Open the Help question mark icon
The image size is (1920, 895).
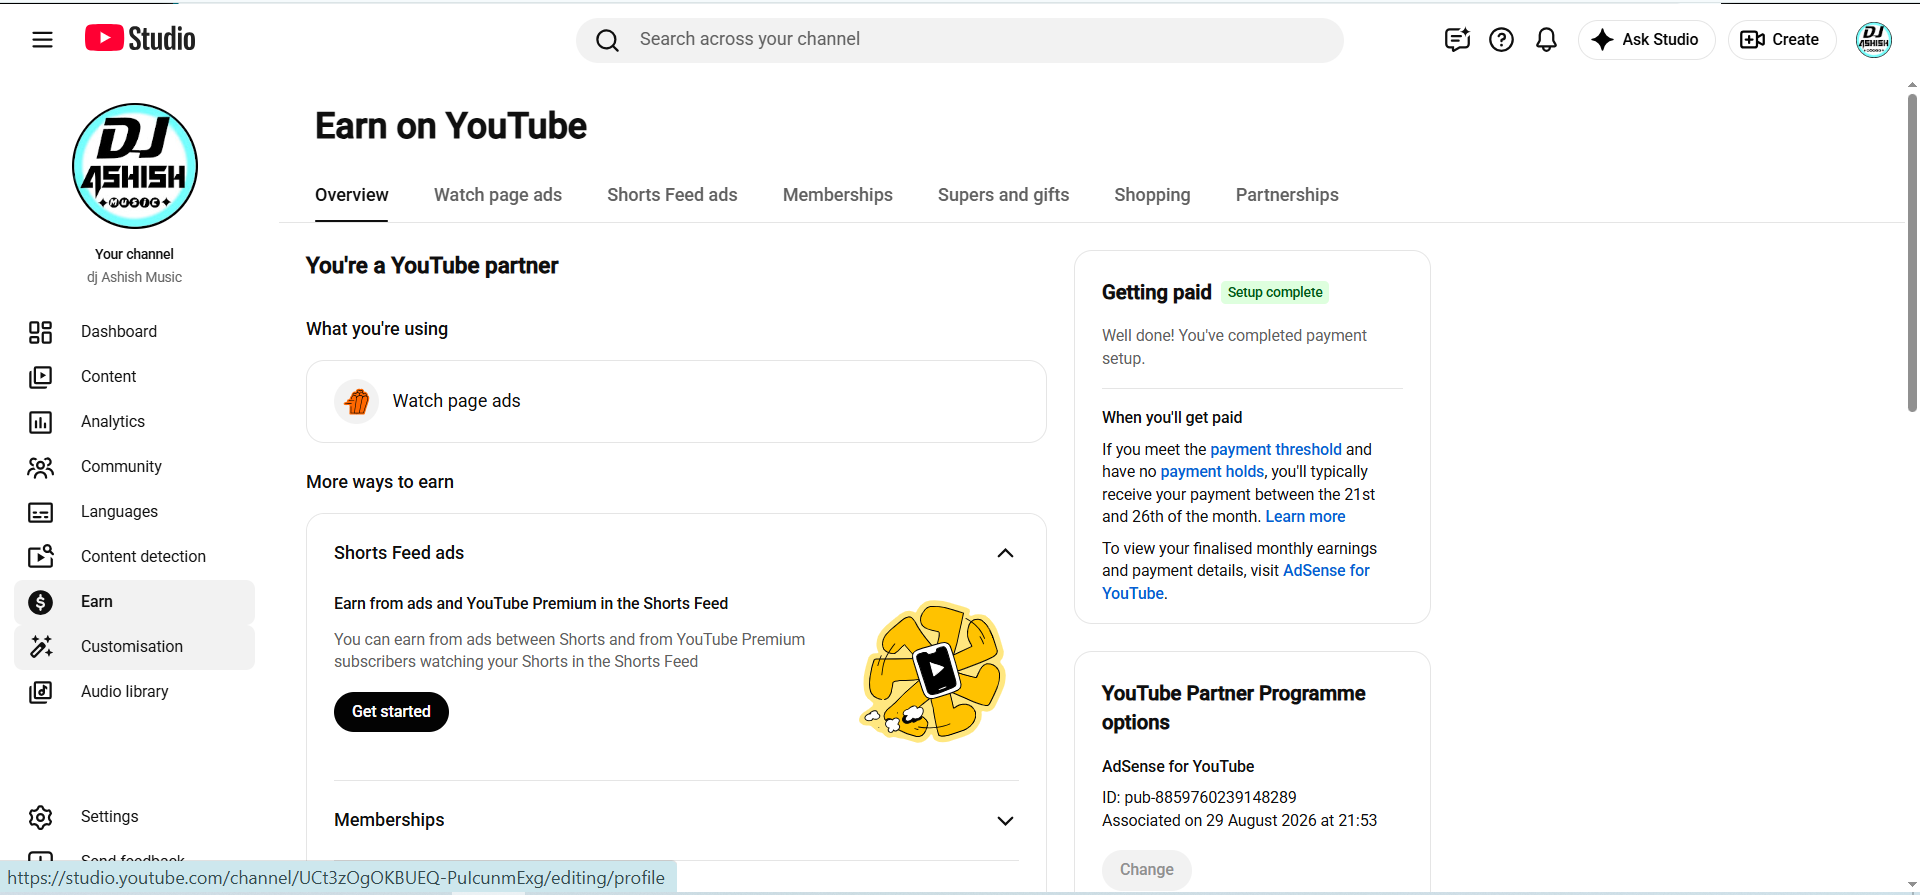pyautogui.click(x=1501, y=40)
